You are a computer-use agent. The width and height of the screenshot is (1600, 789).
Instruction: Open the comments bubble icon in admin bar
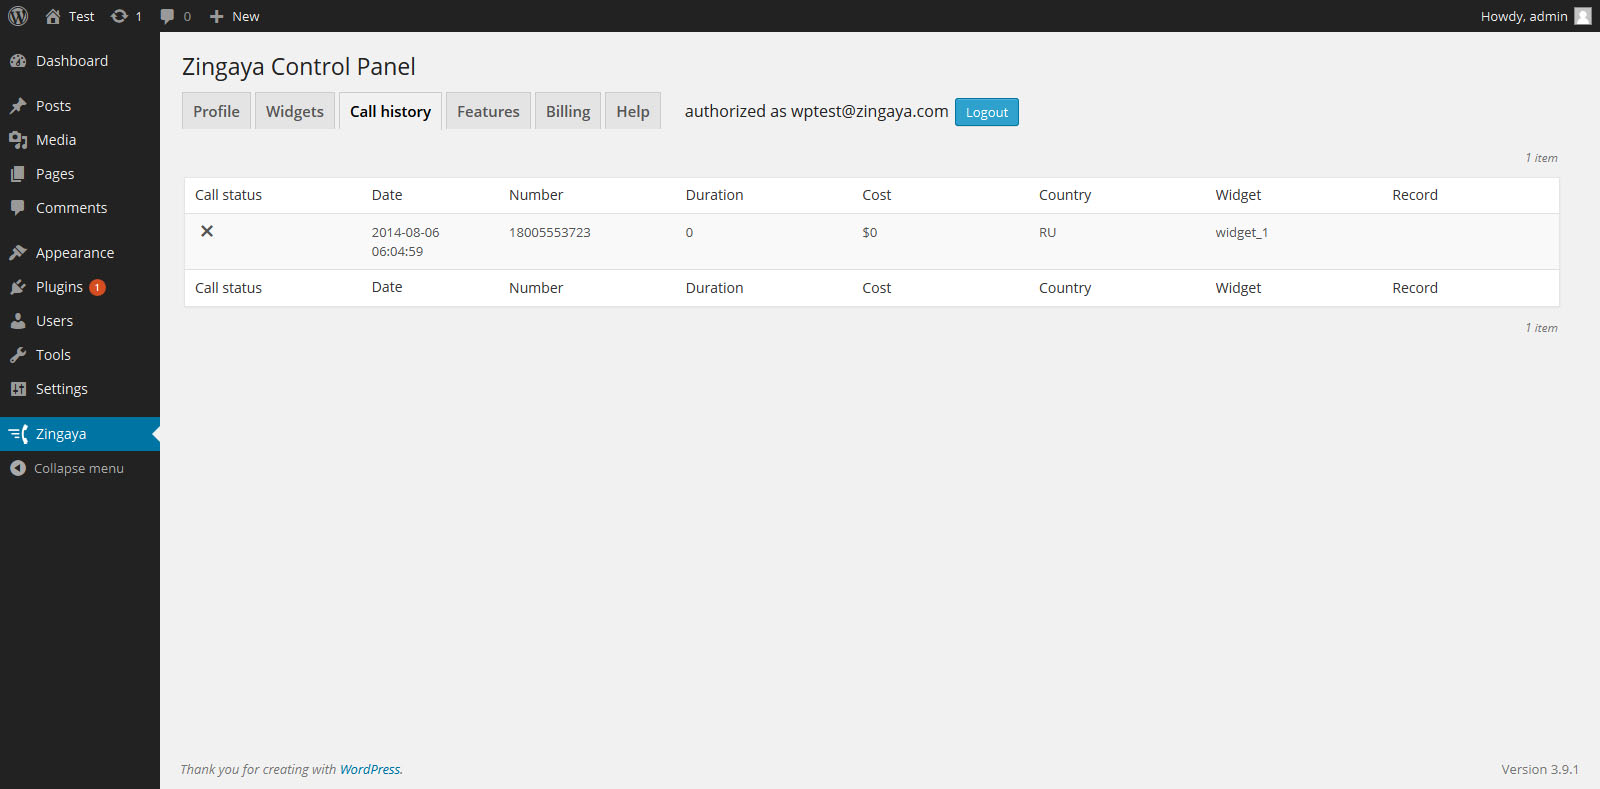pos(167,16)
